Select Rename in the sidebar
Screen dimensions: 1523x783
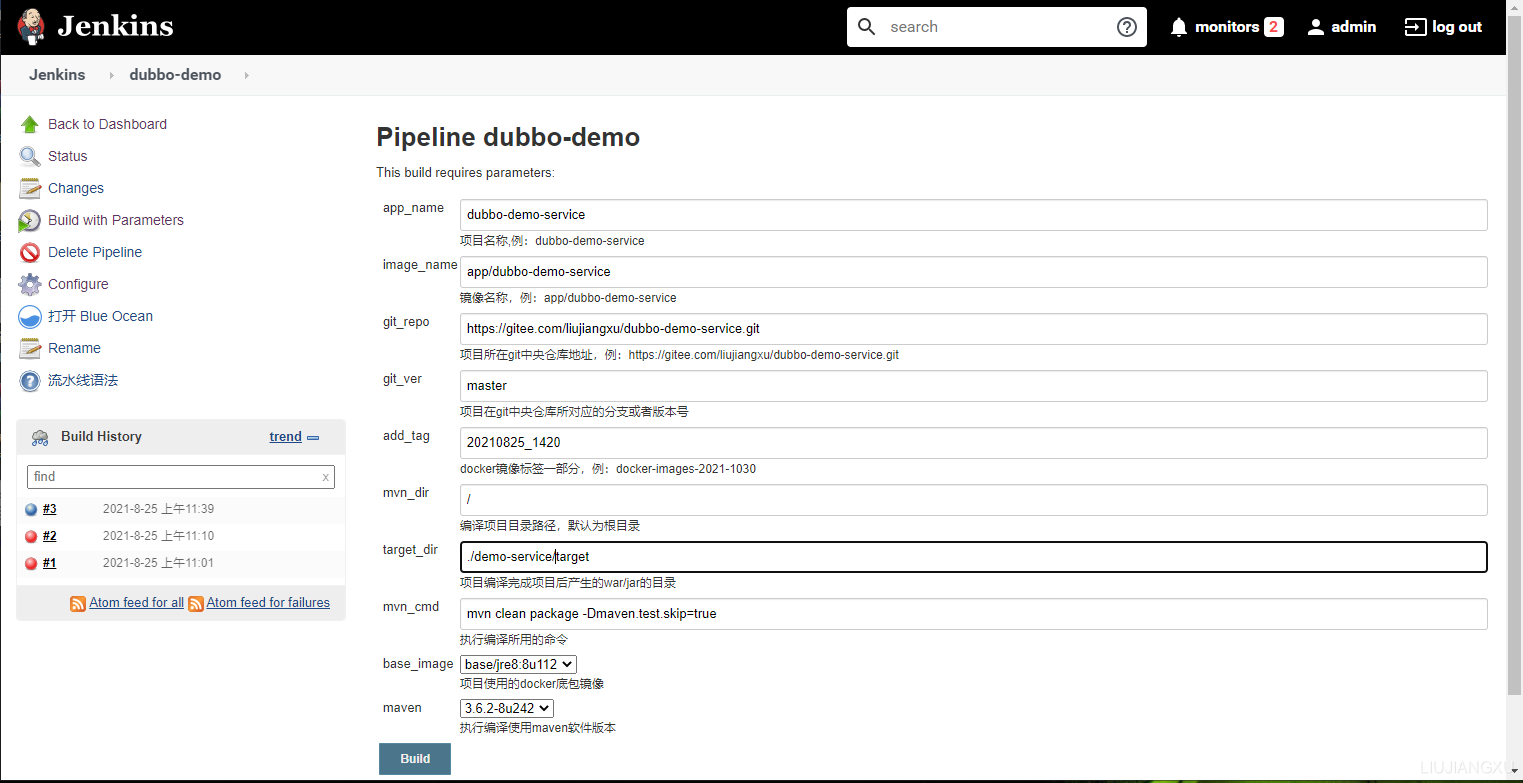(74, 348)
